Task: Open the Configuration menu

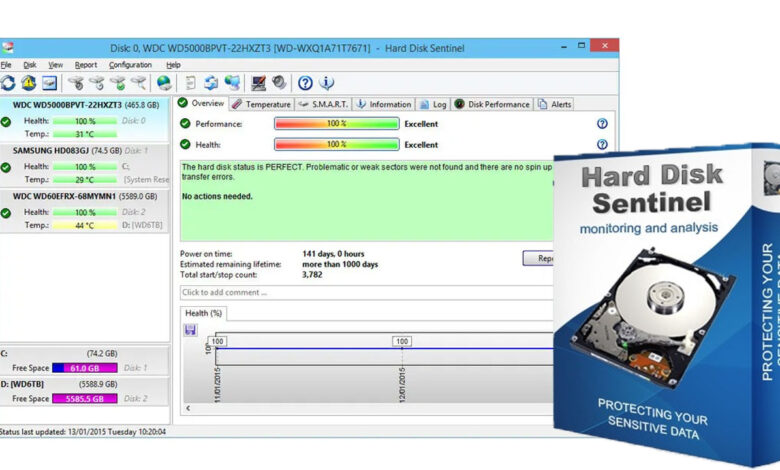Action: click(x=130, y=65)
